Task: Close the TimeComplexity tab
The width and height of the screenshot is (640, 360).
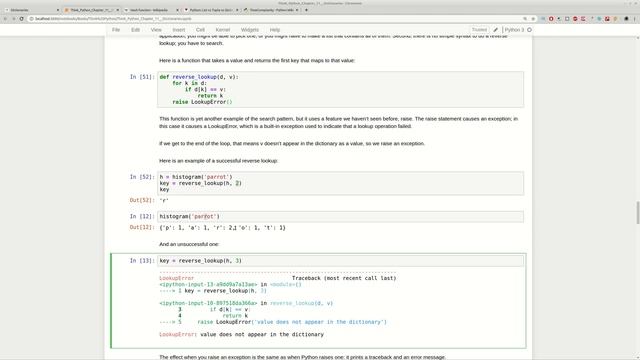Action: point(297,10)
